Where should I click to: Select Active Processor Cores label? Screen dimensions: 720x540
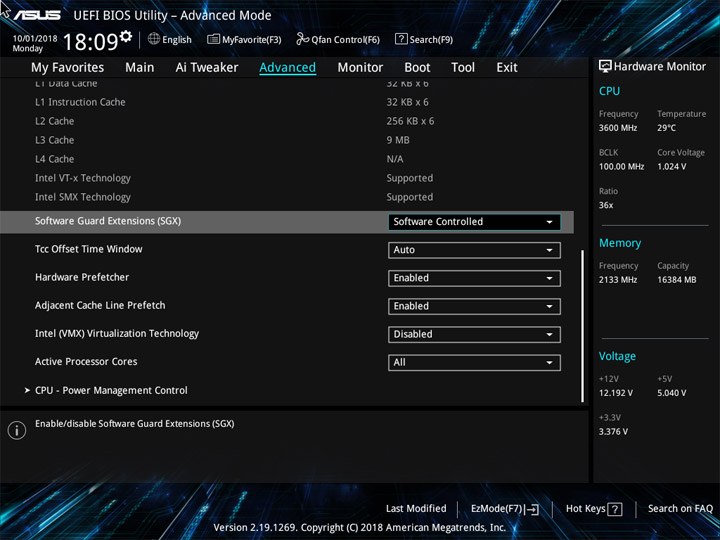(x=86, y=362)
